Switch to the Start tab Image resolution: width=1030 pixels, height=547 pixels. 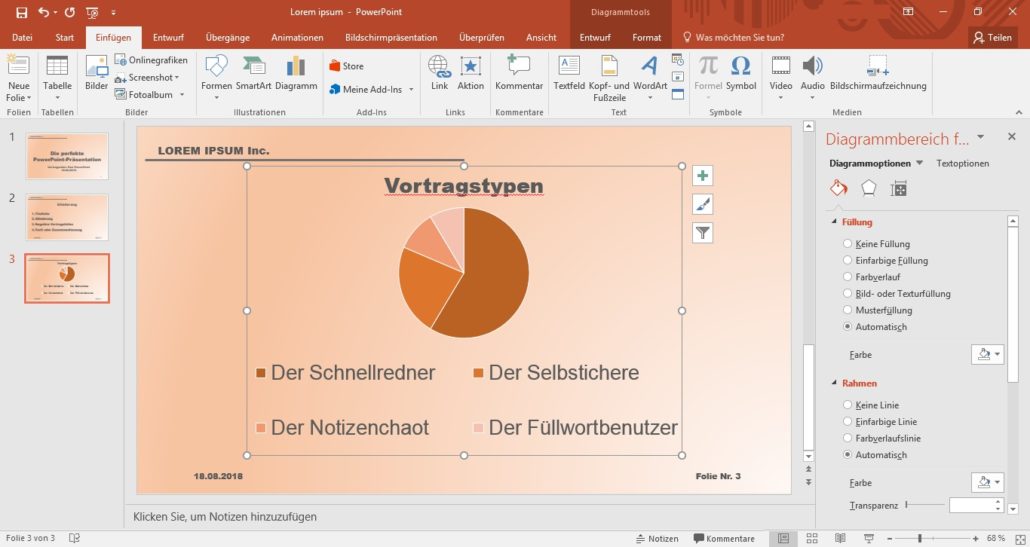tap(64, 37)
